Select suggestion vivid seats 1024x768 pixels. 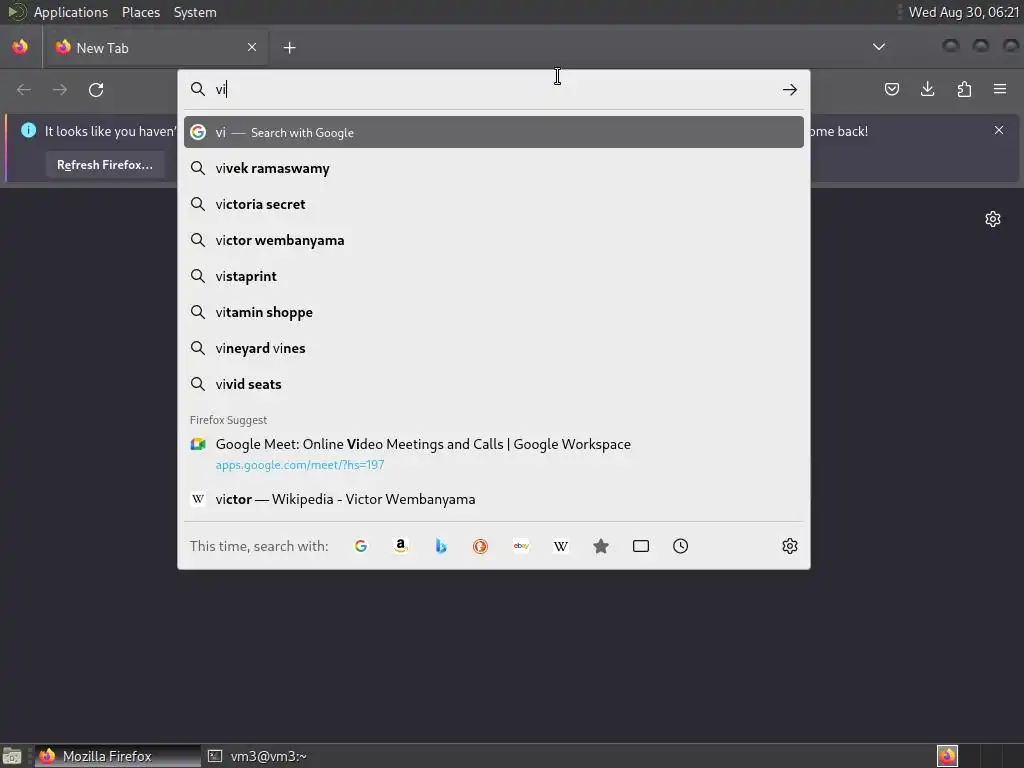point(494,384)
